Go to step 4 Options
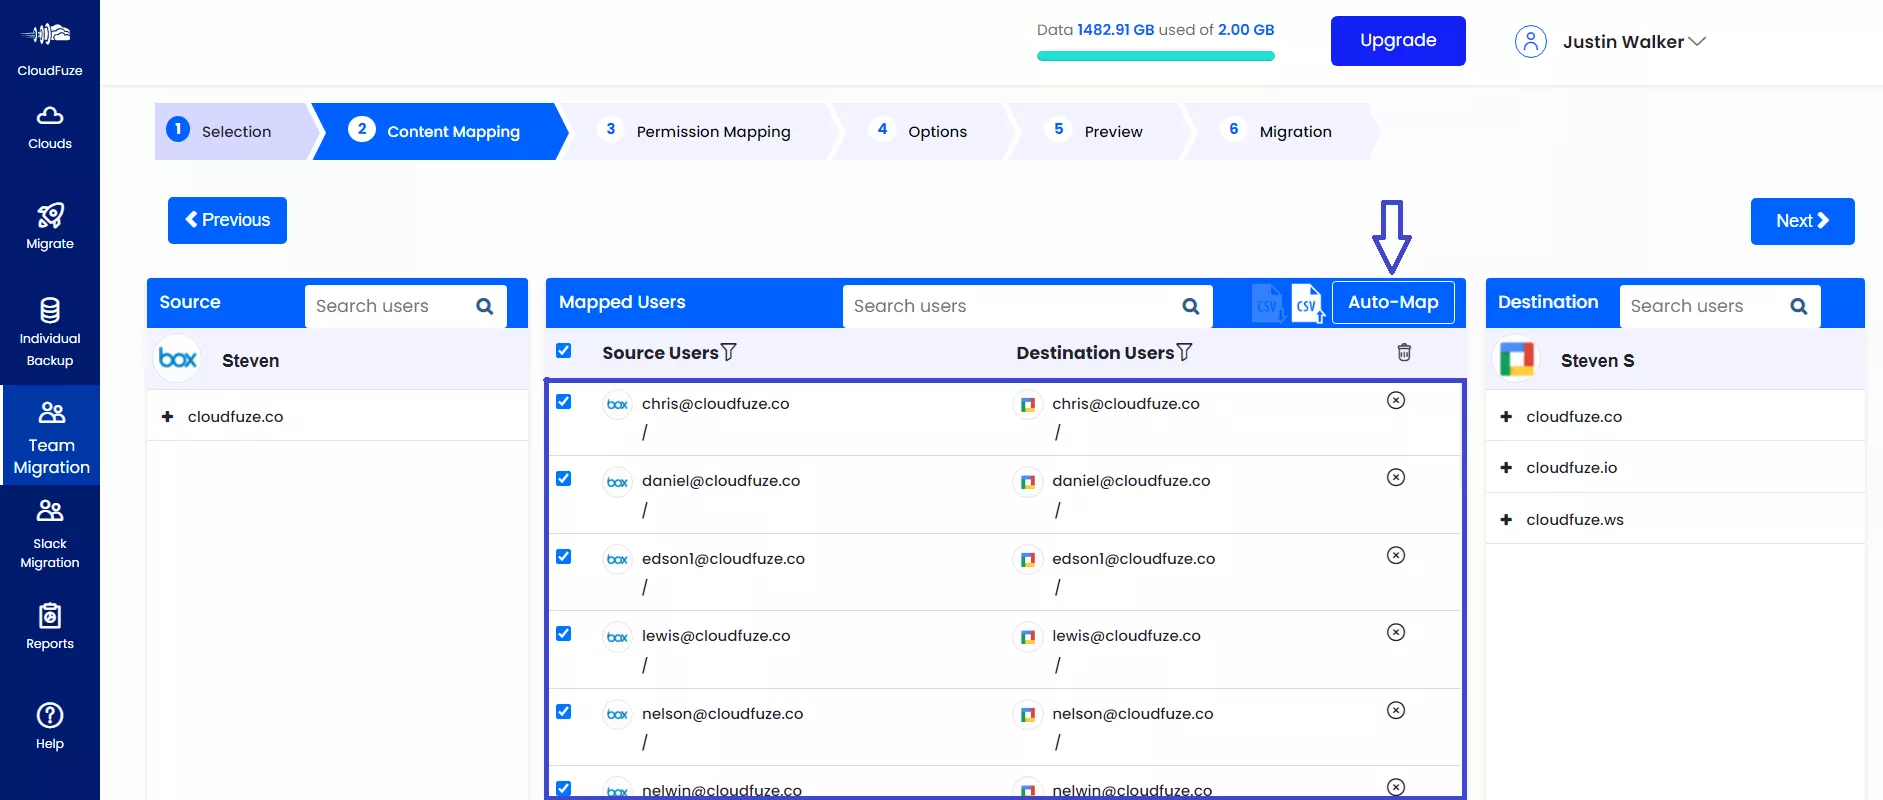 (922, 131)
